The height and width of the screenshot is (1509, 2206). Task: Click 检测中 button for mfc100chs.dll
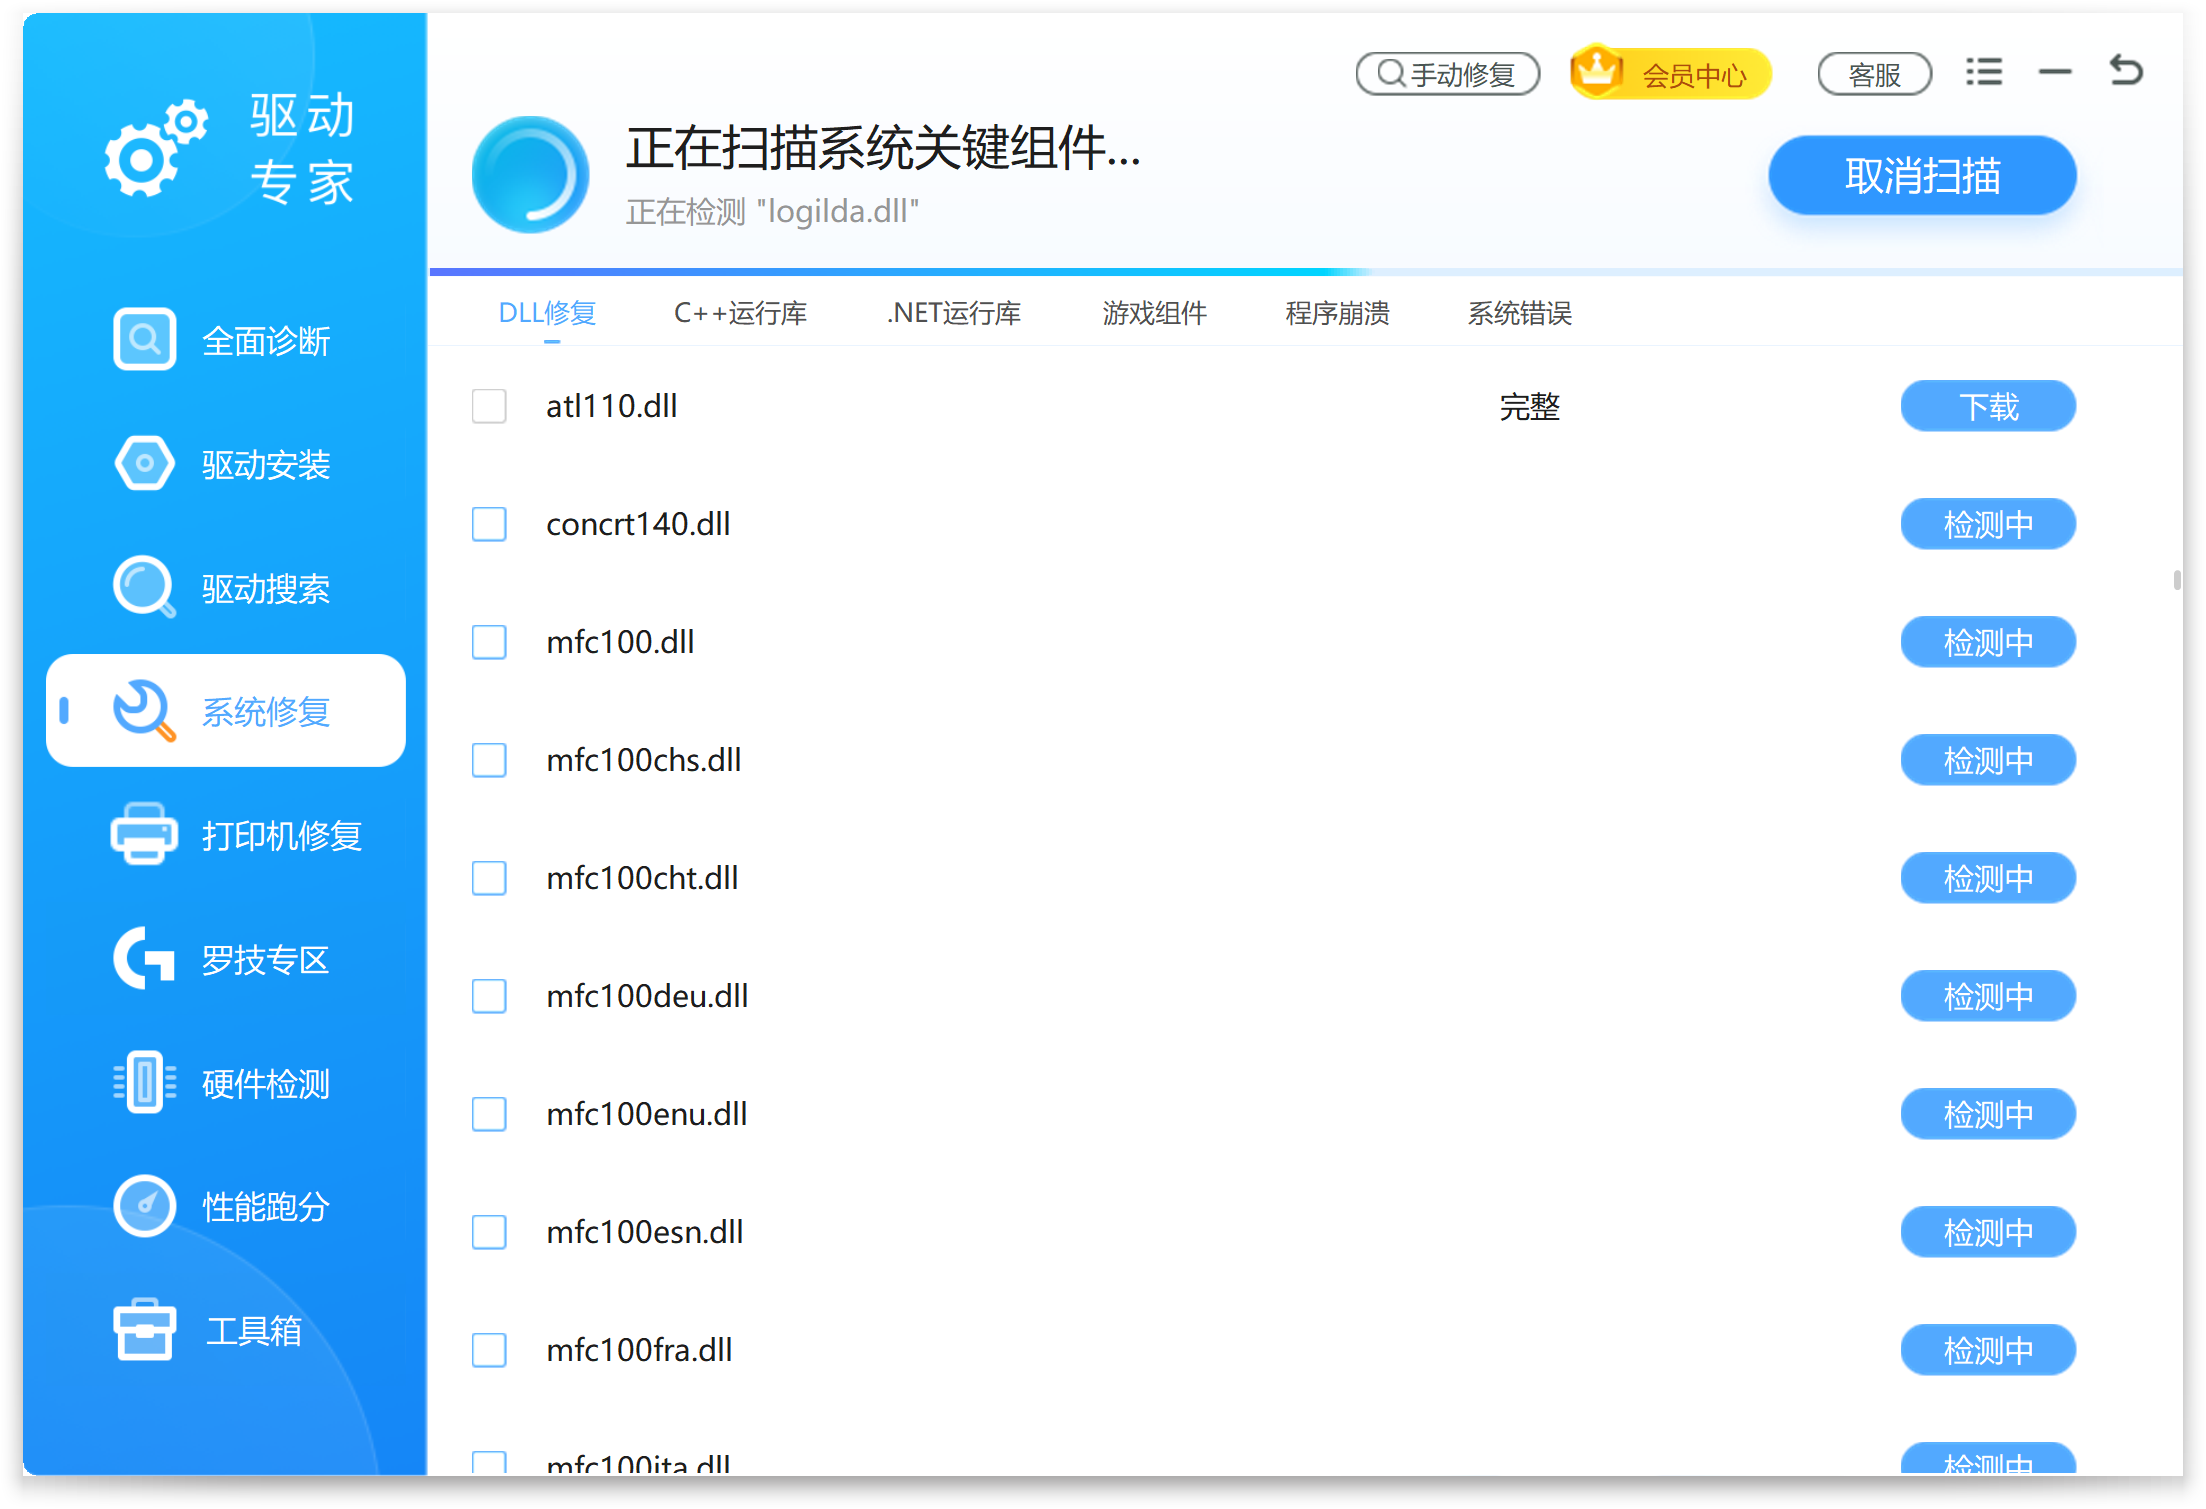1988,760
